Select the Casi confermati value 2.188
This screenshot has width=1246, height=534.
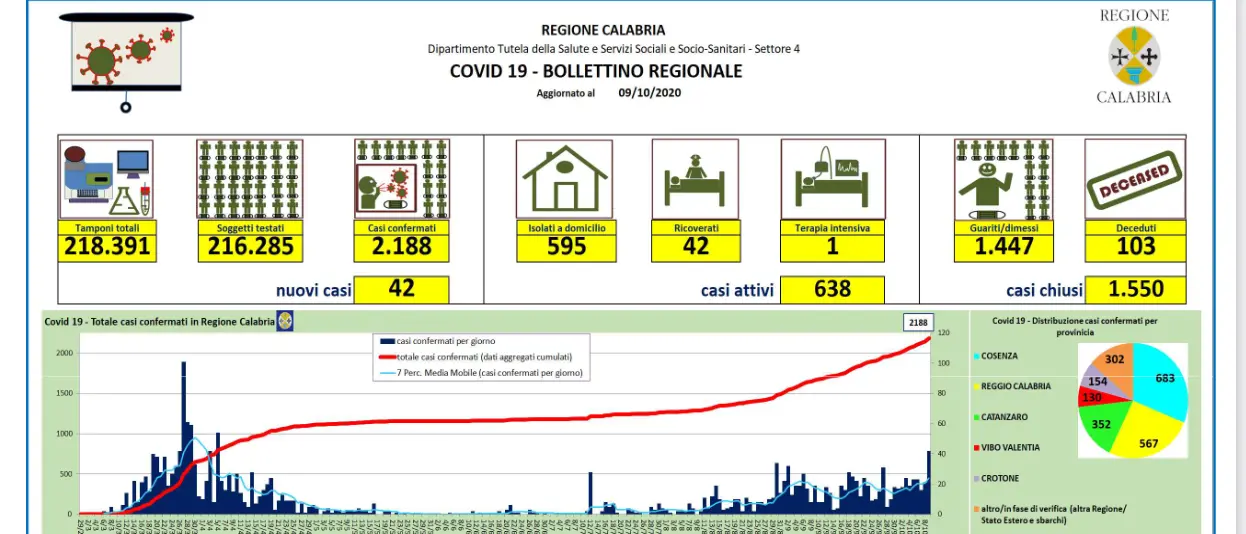coord(402,247)
